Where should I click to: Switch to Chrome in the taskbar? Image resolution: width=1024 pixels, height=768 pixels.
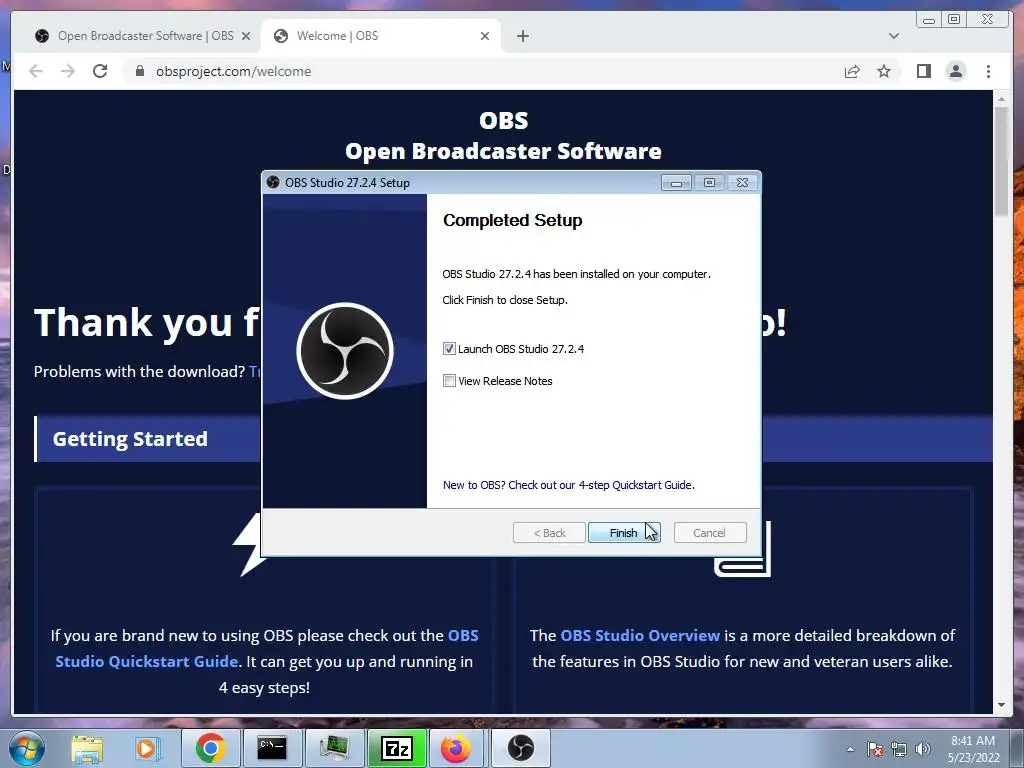point(210,748)
